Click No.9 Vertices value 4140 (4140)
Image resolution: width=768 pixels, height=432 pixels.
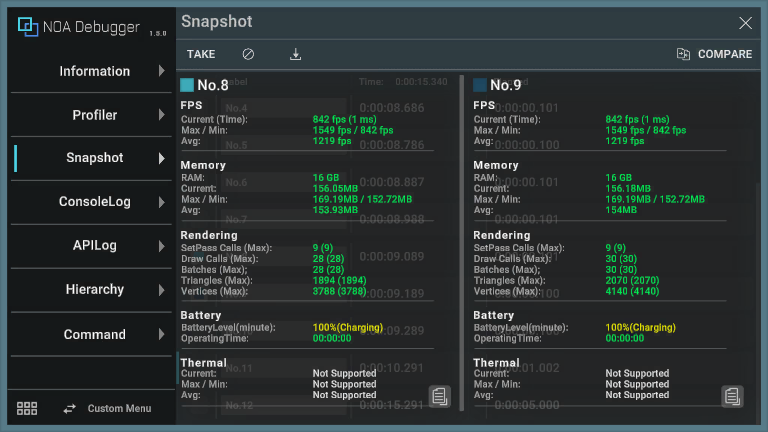tap(632, 291)
